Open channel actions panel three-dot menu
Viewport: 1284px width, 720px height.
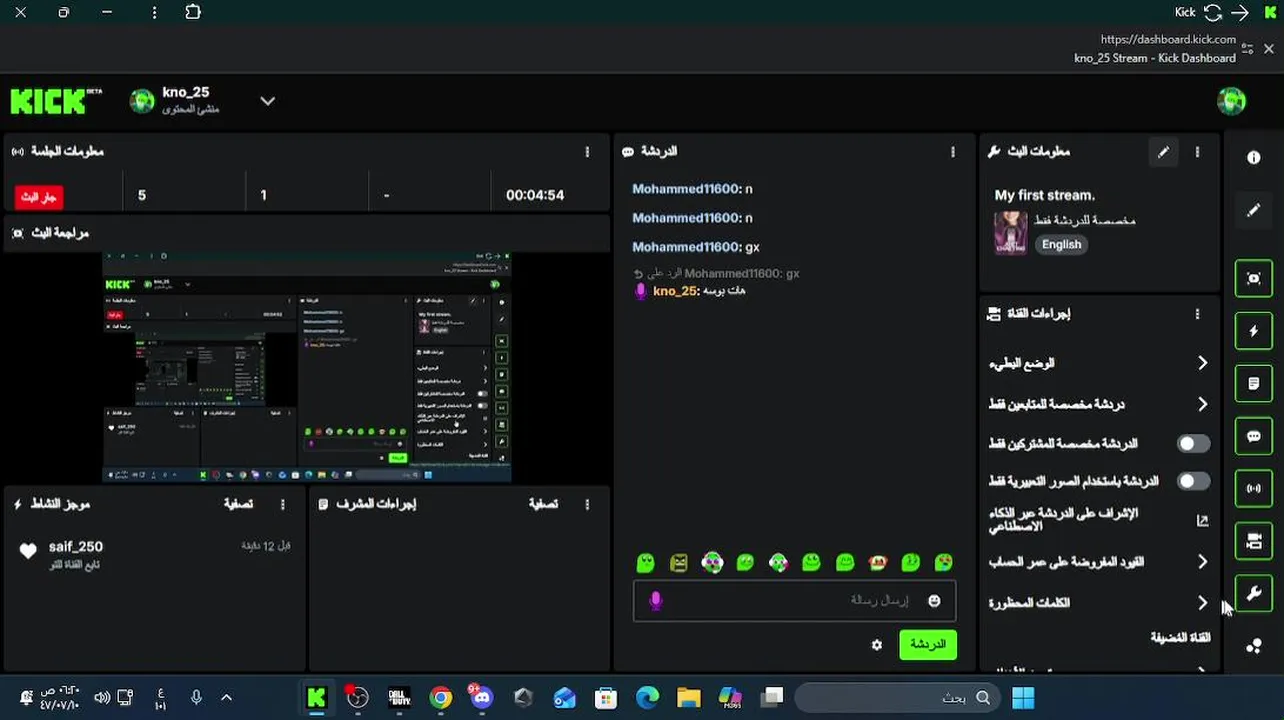click(1197, 314)
